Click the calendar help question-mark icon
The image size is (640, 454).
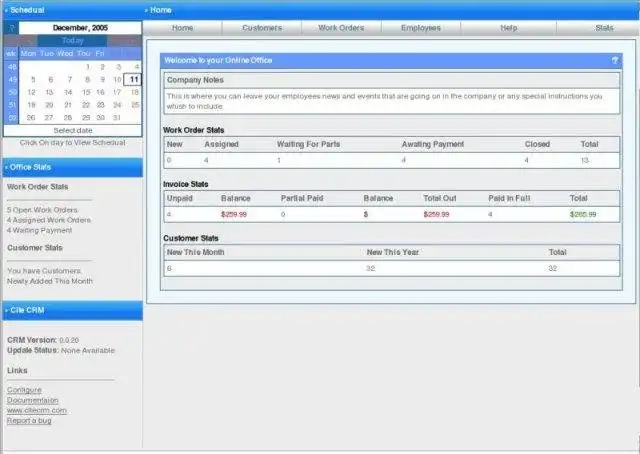click(x=11, y=28)
